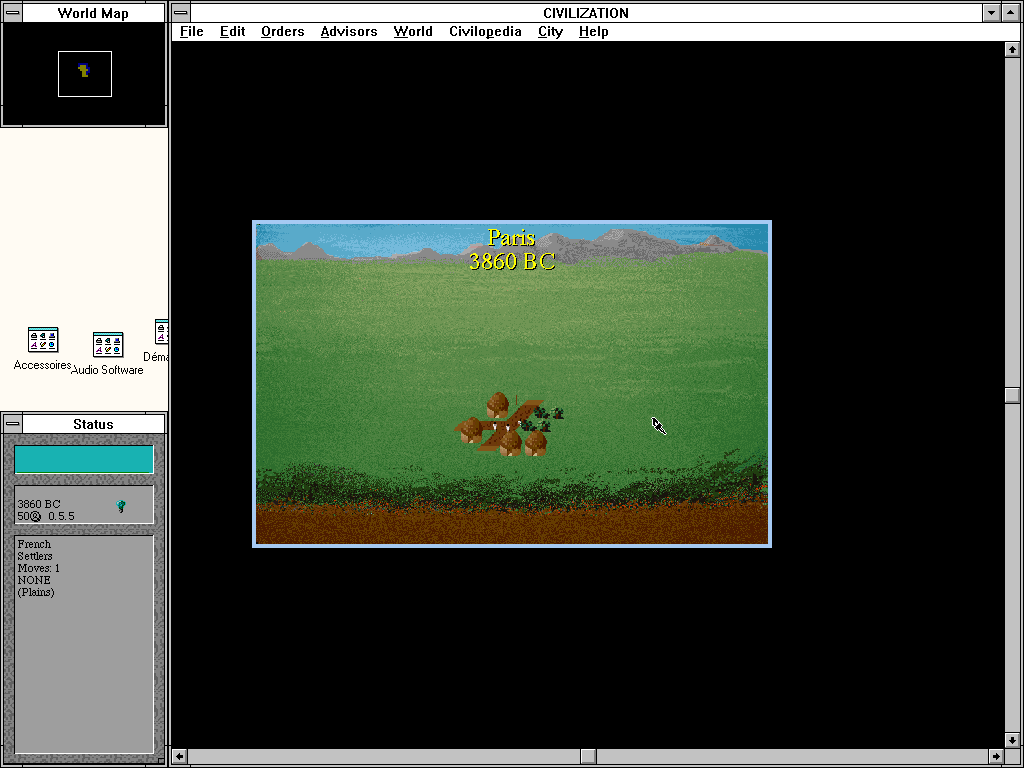Click the '50' gold and tax rates line
Viewport: 1024px width, 768px height.
pyautogui.click(x=46, y=516)
